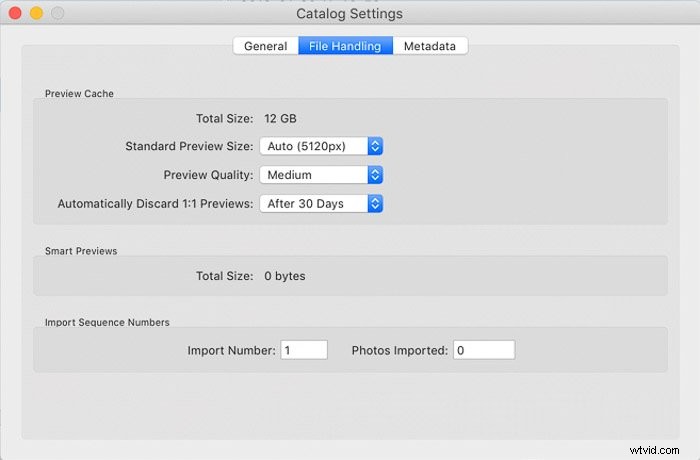700x460 pixels.
Task: Select the File Handling tab
Action: [x=345, y=46]
